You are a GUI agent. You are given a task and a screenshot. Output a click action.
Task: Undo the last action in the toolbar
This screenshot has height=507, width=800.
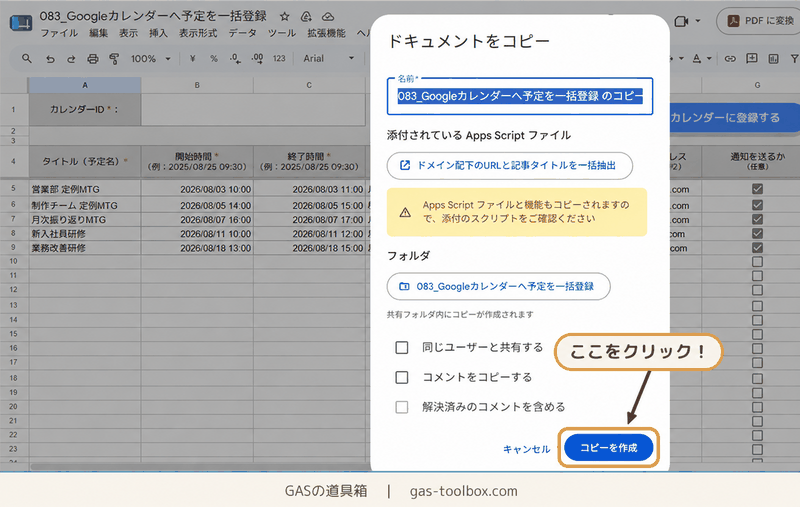tap(50, 59)
